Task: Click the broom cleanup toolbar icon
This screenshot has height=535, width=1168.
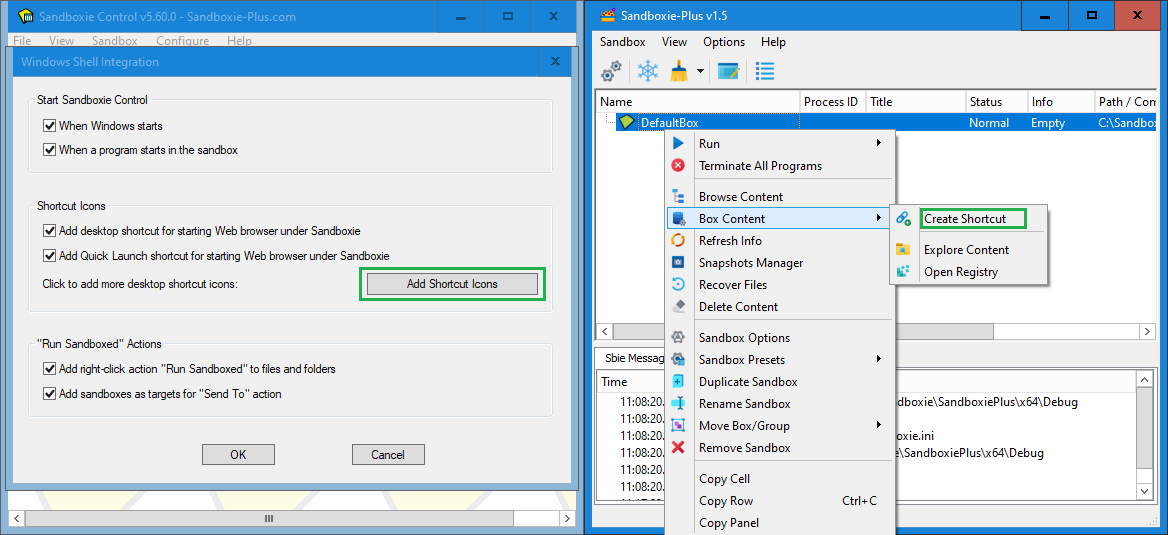Action: click(x=679, y=71)
